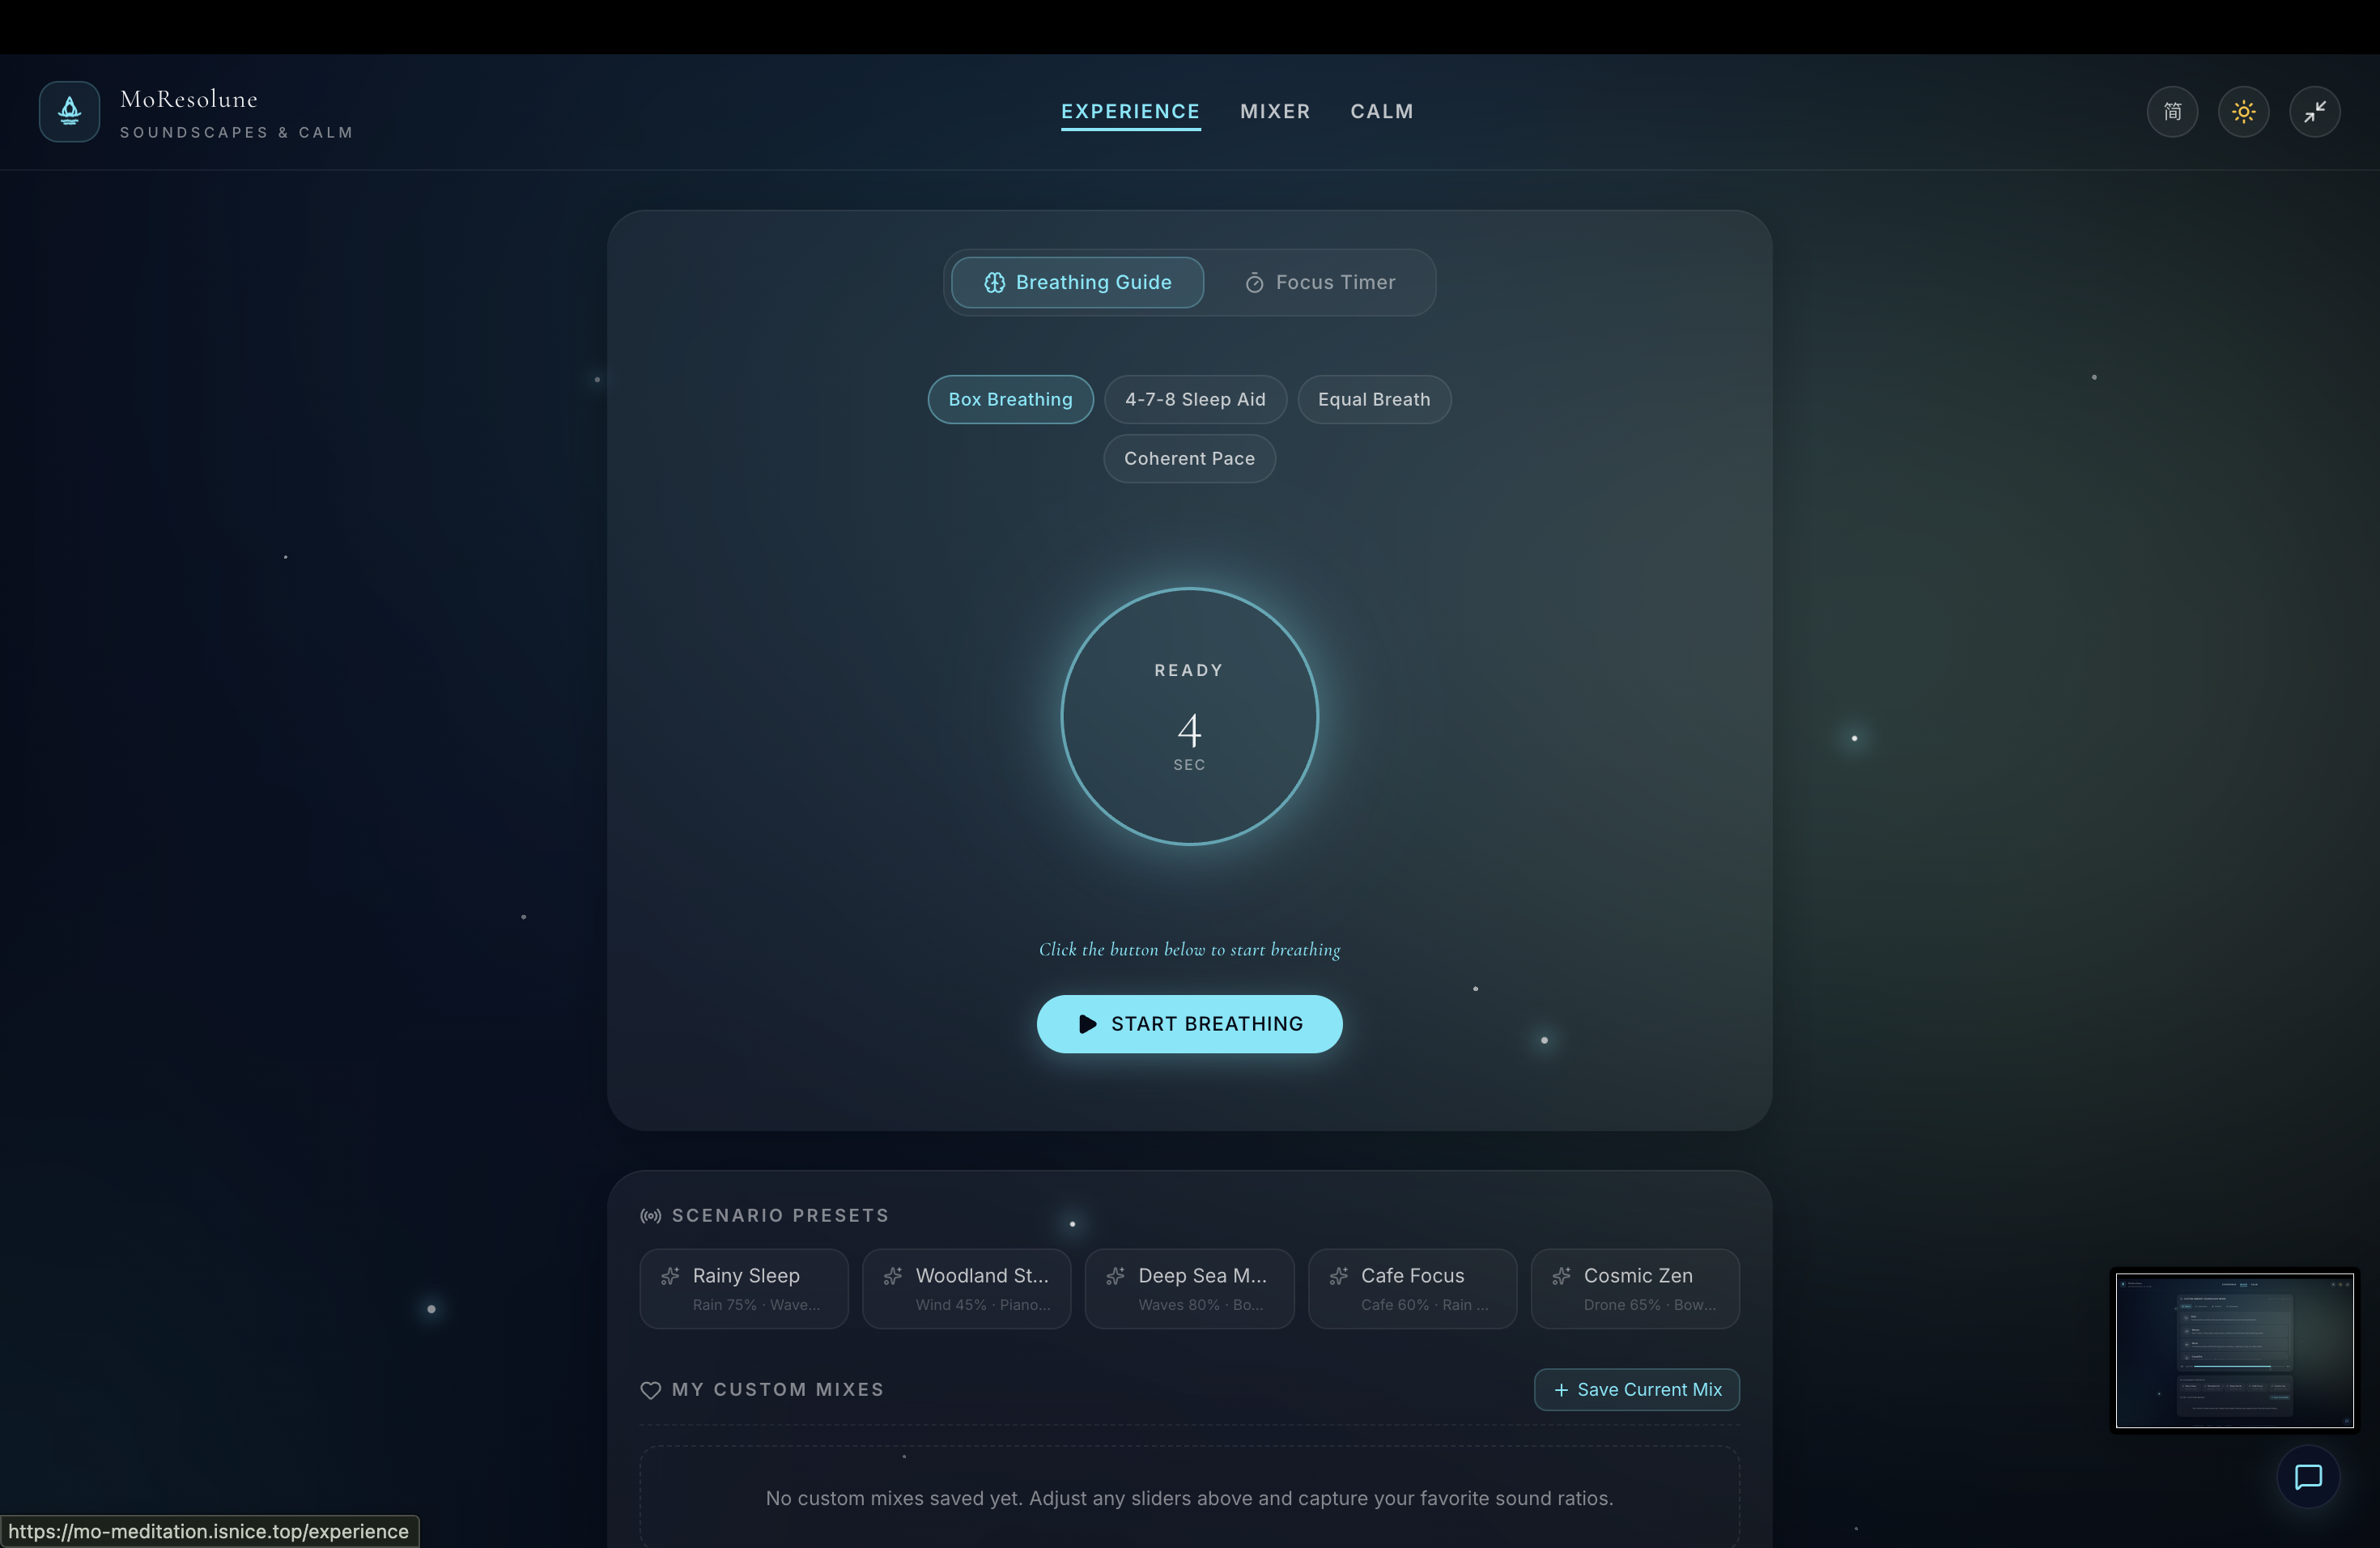Viewport: 2380px width, 1548px height.
Task: Click the "No custom mixes saved yet" message
Action: 1189,1498
